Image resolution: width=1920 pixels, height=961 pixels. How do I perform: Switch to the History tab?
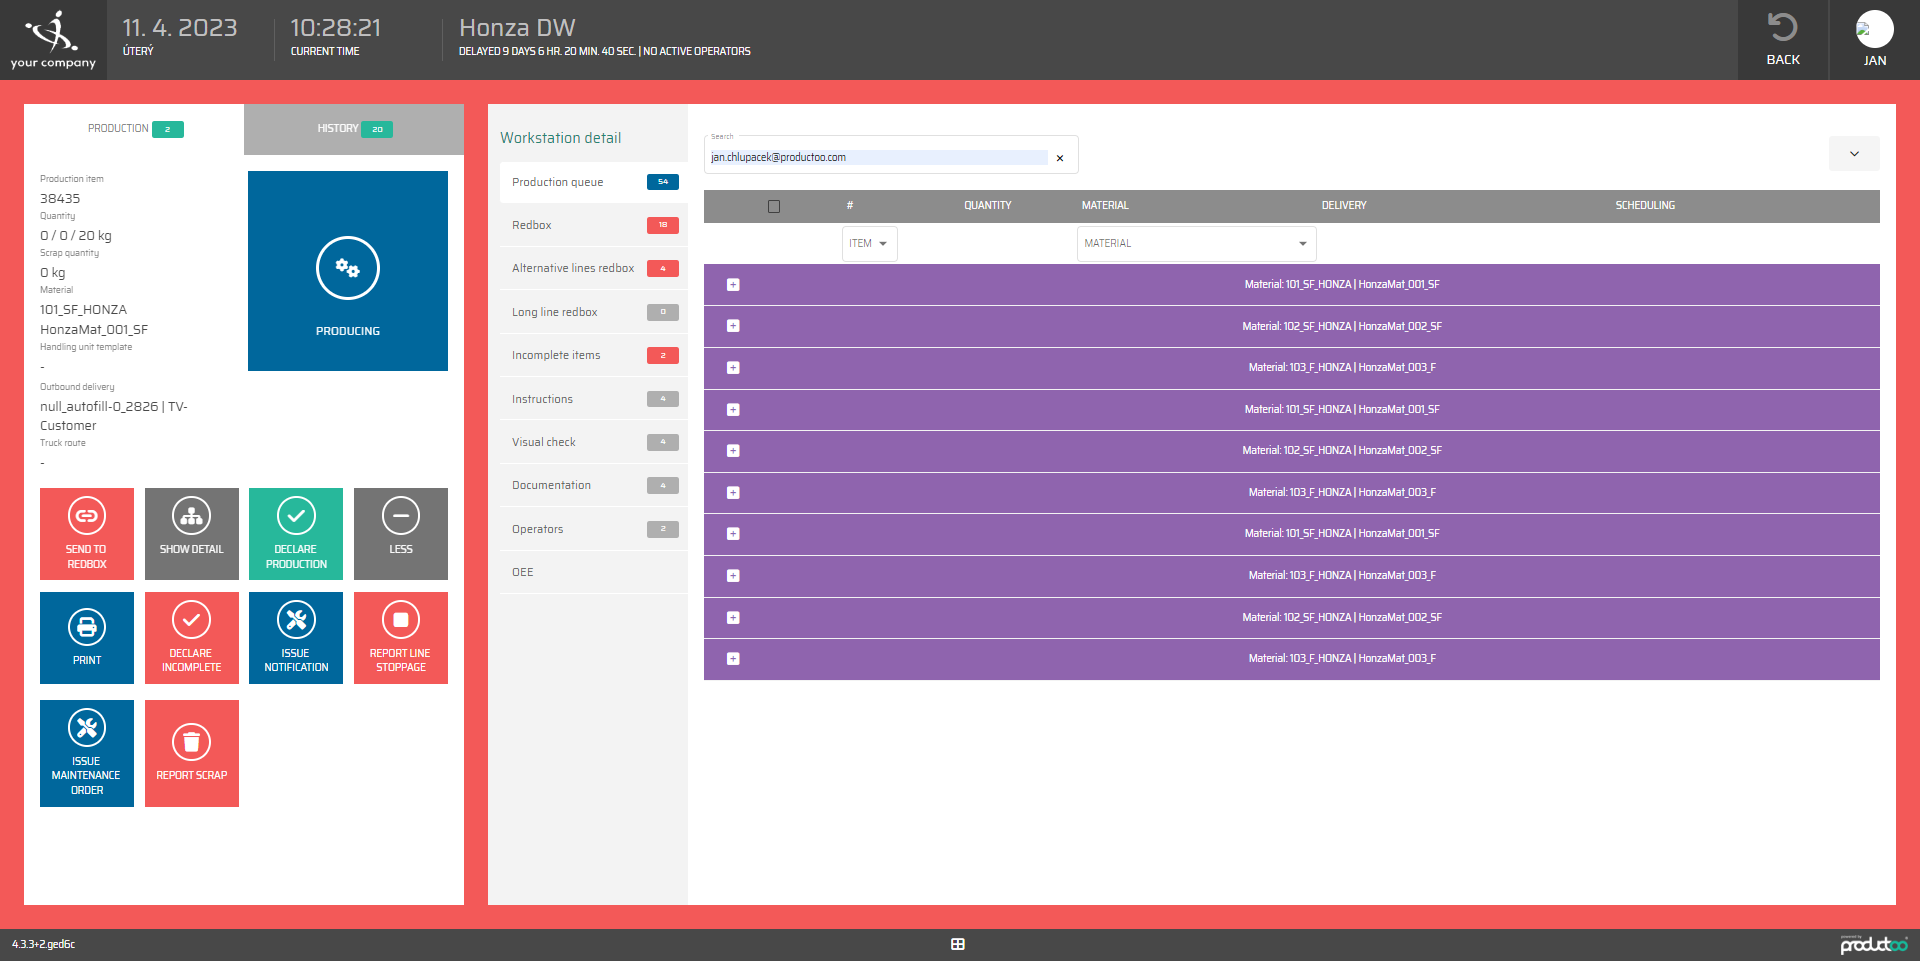tap(353, 129)
